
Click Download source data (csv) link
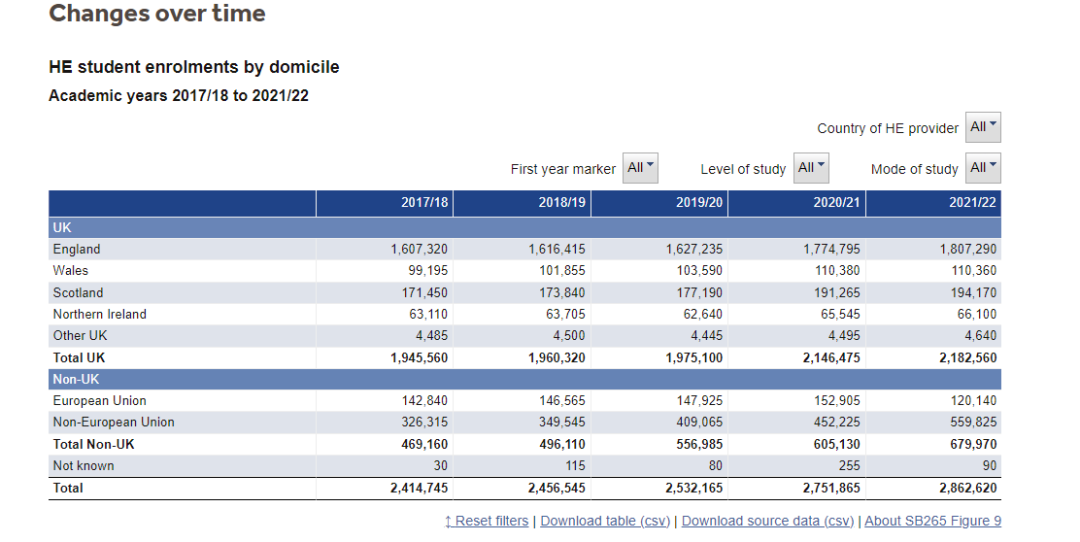click(768, 521)
